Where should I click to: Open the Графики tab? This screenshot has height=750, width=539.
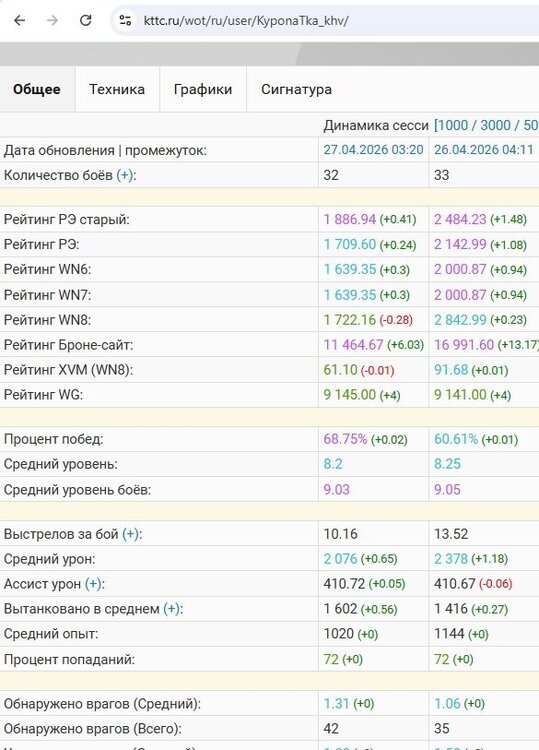pos(203,89)
